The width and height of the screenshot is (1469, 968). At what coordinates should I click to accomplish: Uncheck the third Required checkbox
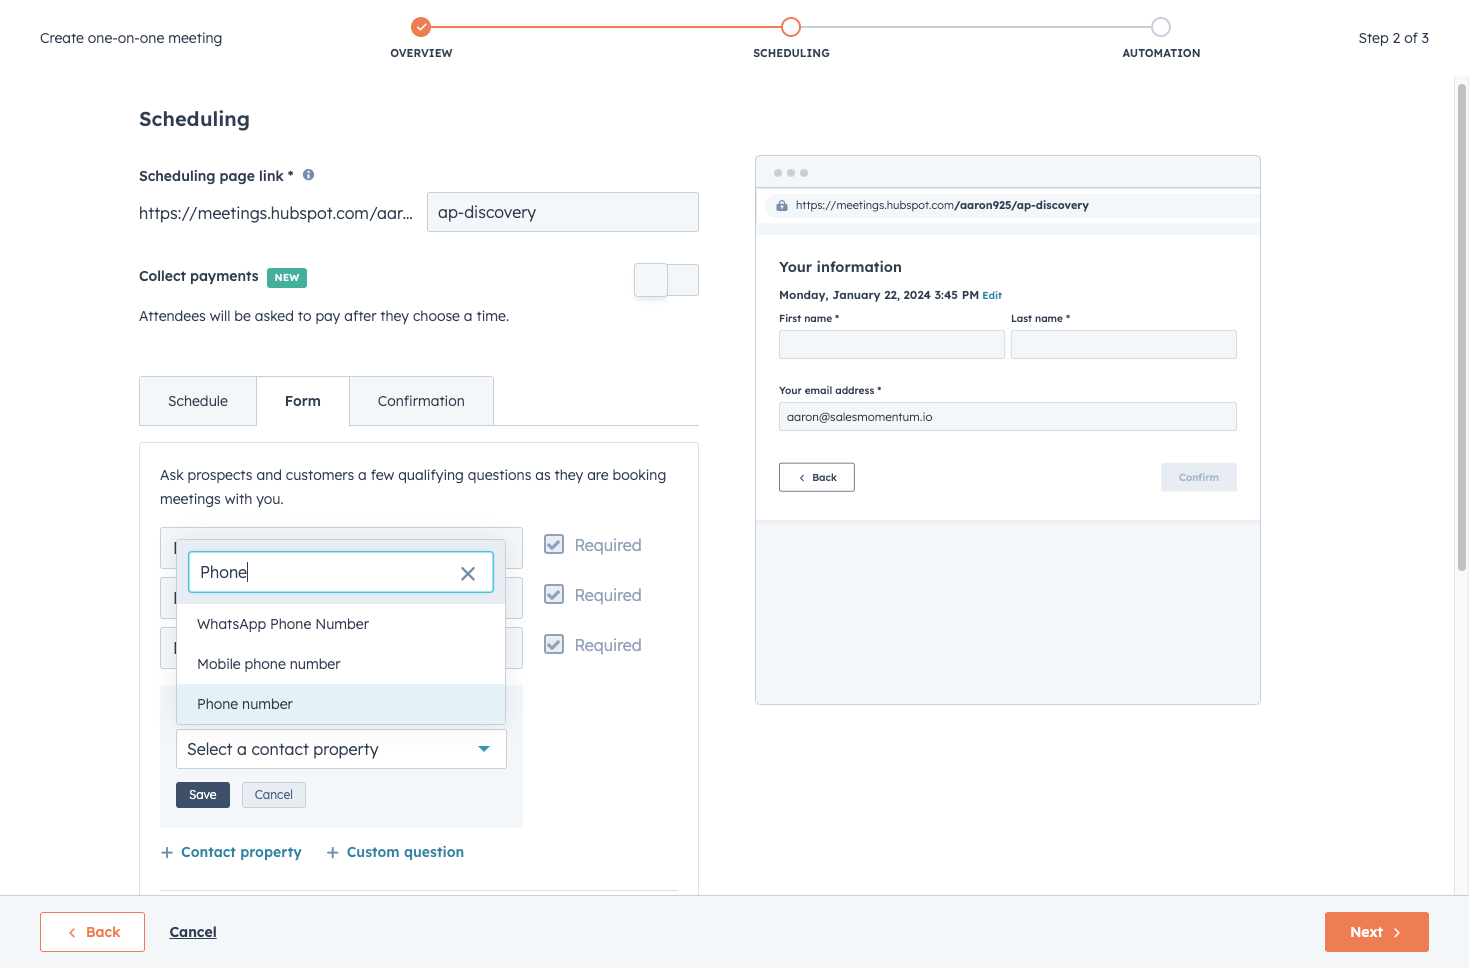(554, 644)
